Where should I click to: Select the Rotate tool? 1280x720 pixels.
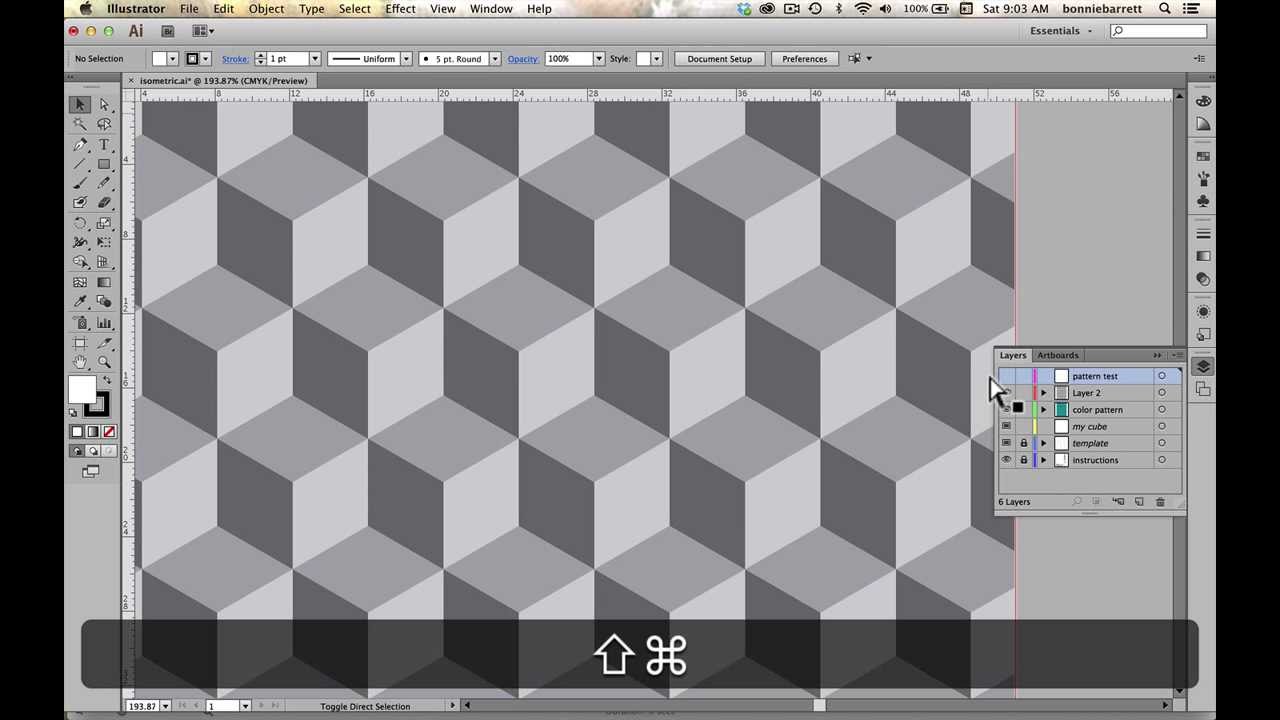80,224
